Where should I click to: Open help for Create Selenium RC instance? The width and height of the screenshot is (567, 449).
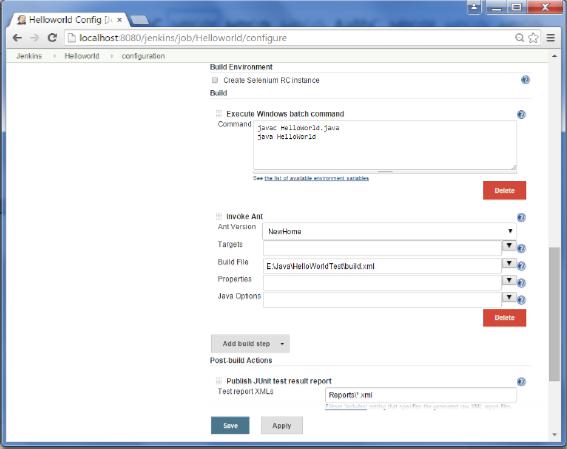pyautogui.click(x=525, y=80)
